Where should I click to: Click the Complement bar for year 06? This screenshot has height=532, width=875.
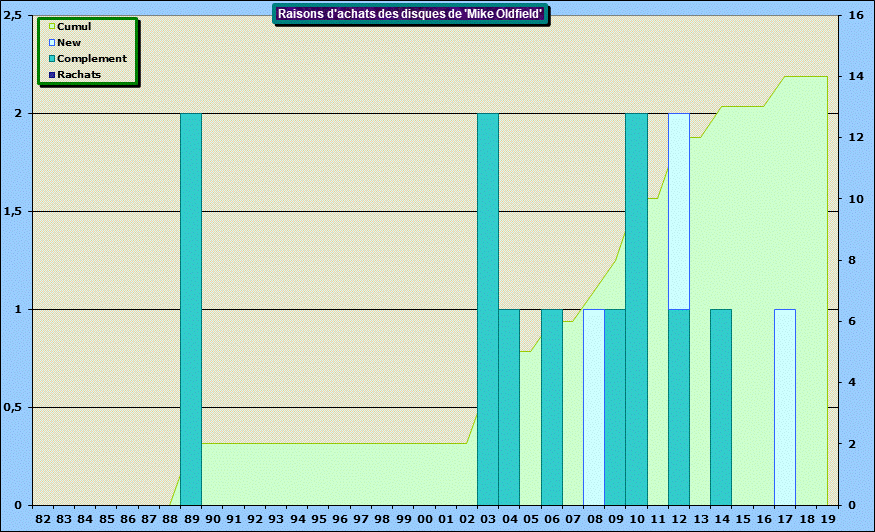coord(552,407)
